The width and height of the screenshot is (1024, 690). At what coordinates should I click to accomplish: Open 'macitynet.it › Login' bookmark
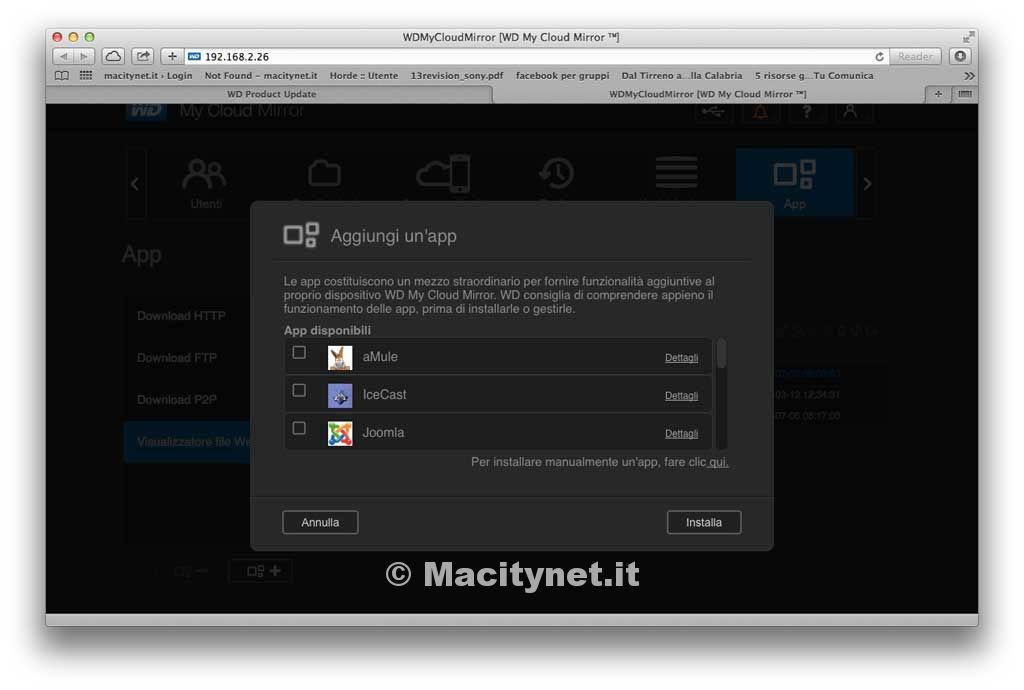tap(148, 76)
